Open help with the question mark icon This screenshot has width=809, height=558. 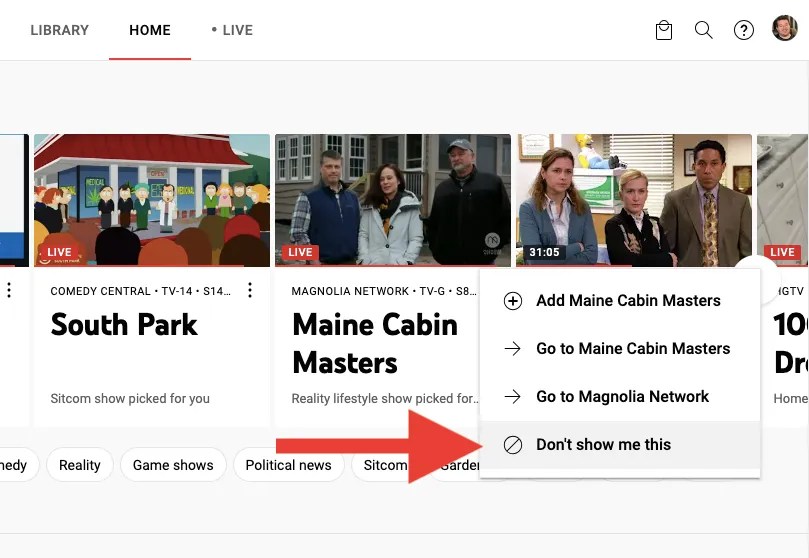tap(743, 30)
